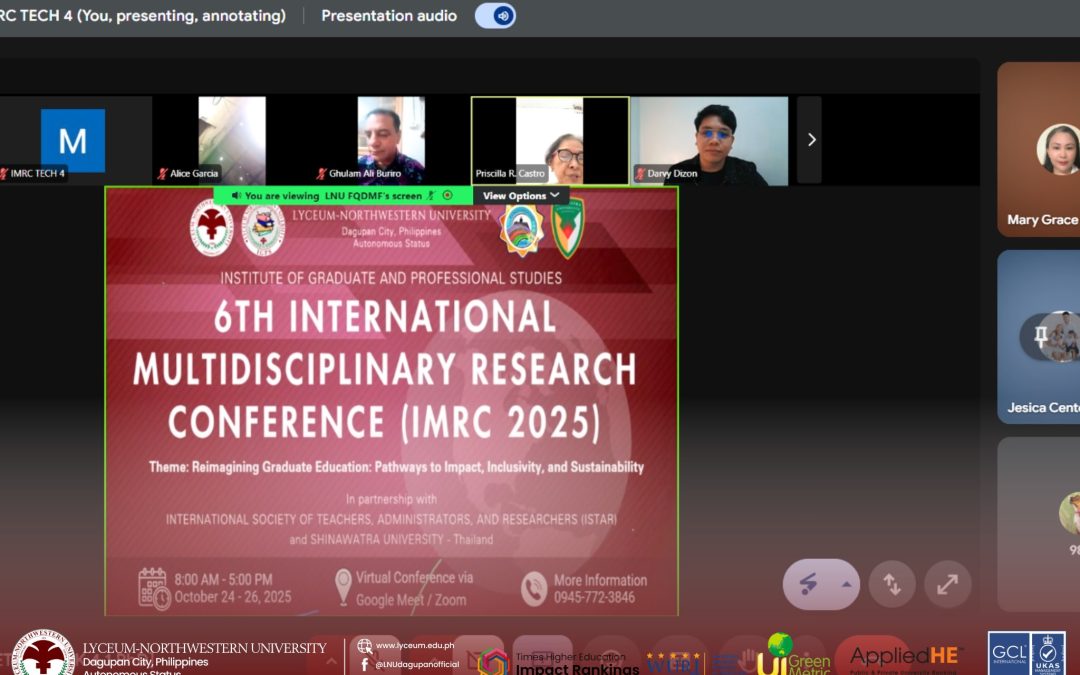Click Darvy Dizon's muted mic icon
Viewport: 1080px width, 675px height.
click(640, 174)
